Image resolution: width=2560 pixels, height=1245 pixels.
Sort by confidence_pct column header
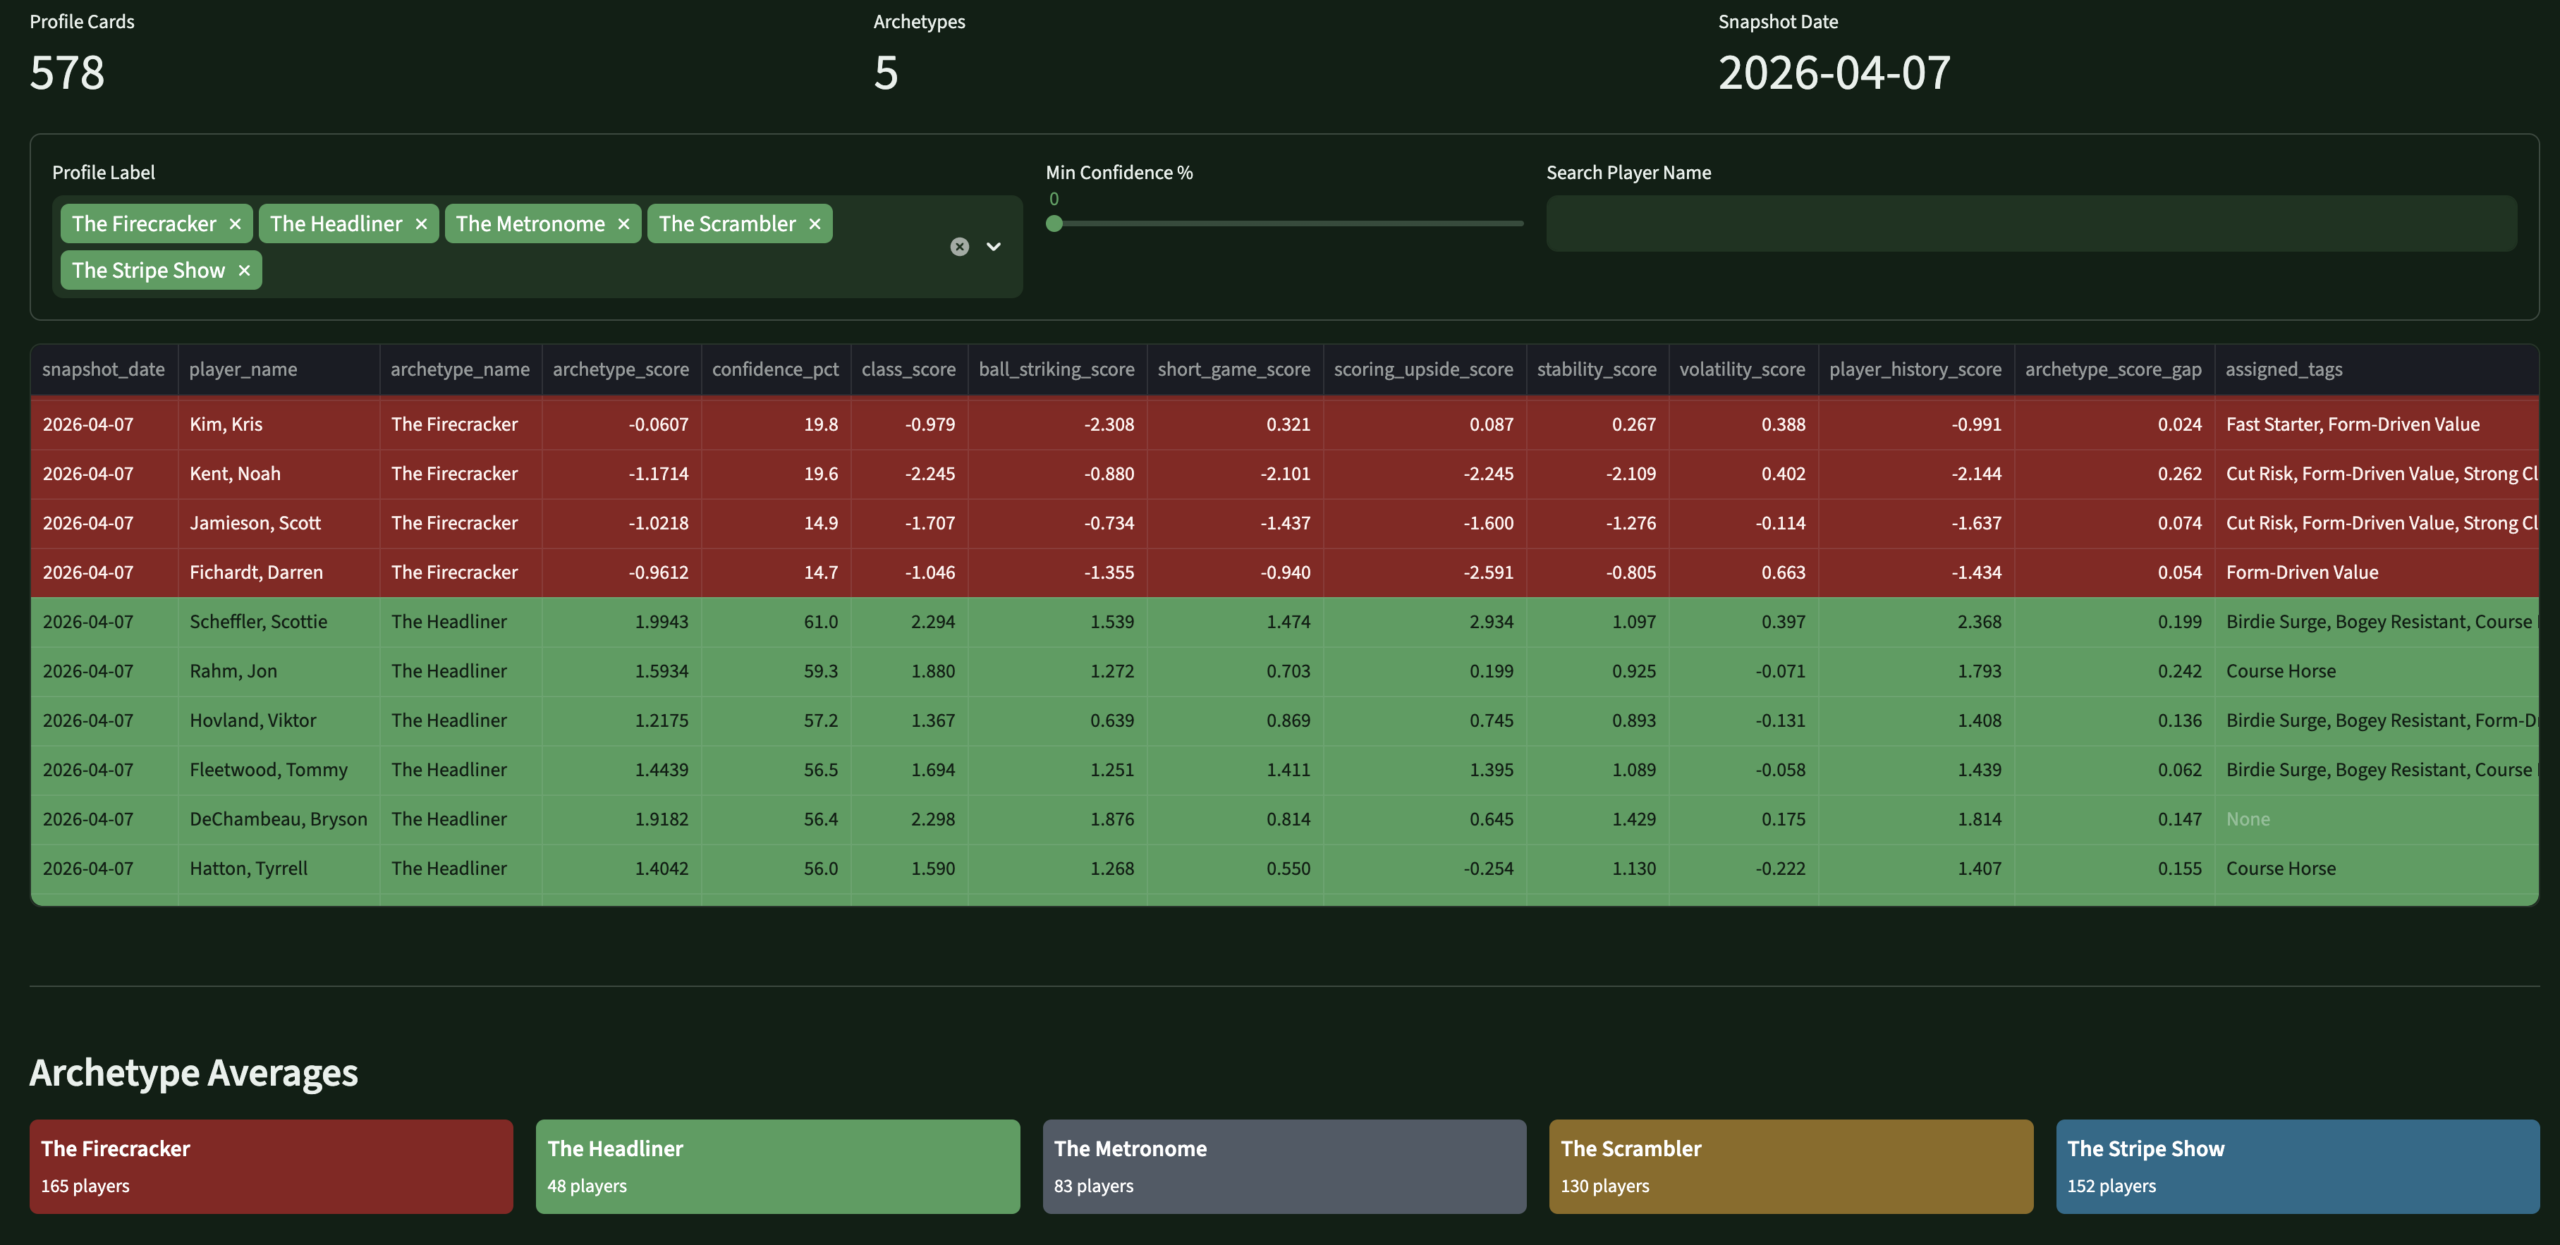click(775, 370)
